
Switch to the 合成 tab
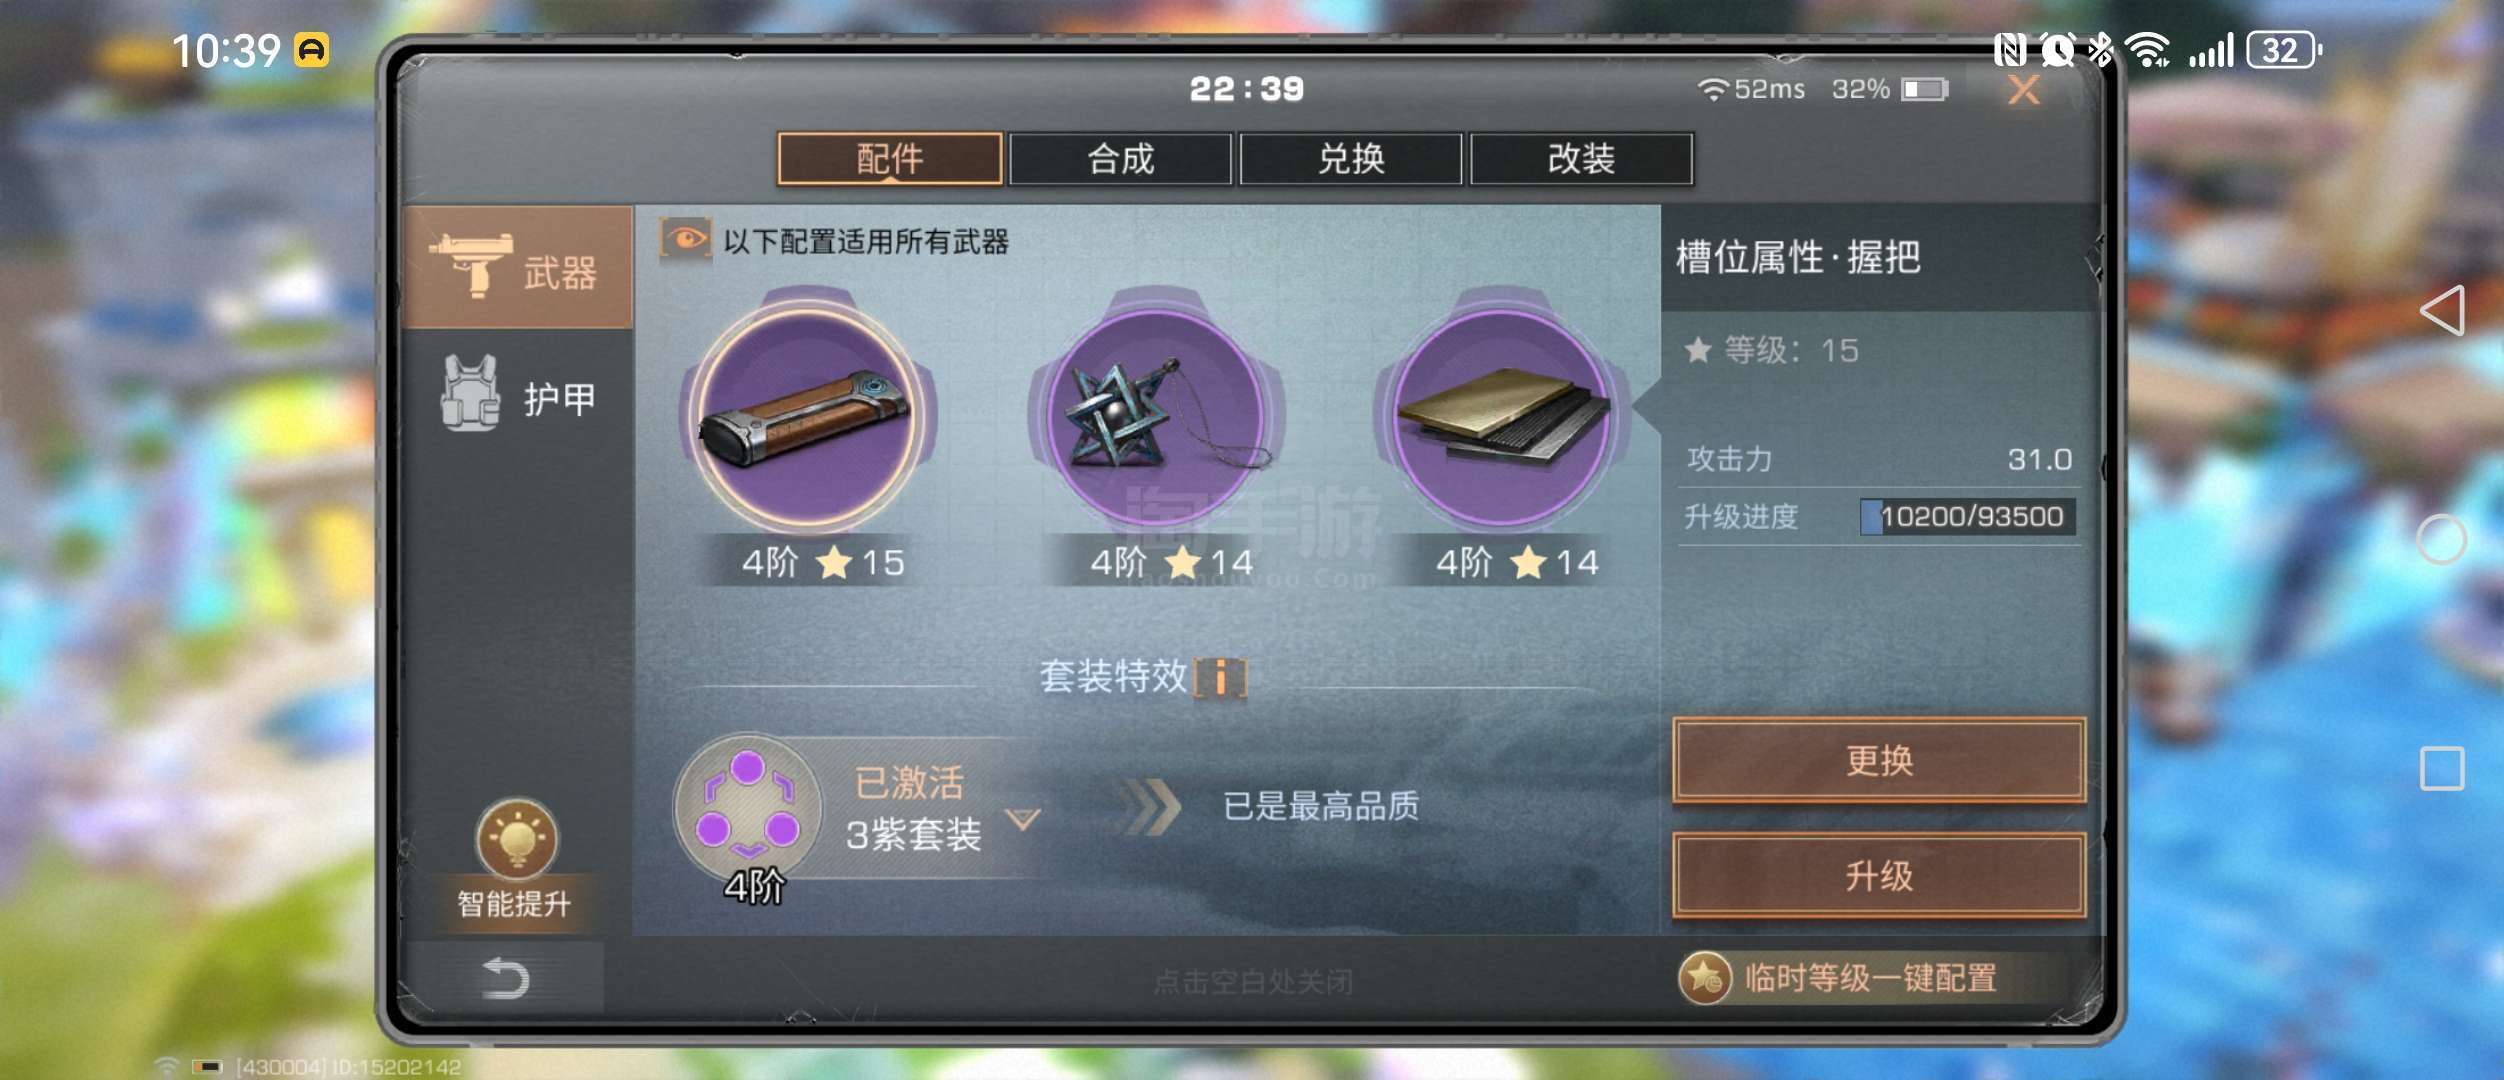coord(1120,159)
